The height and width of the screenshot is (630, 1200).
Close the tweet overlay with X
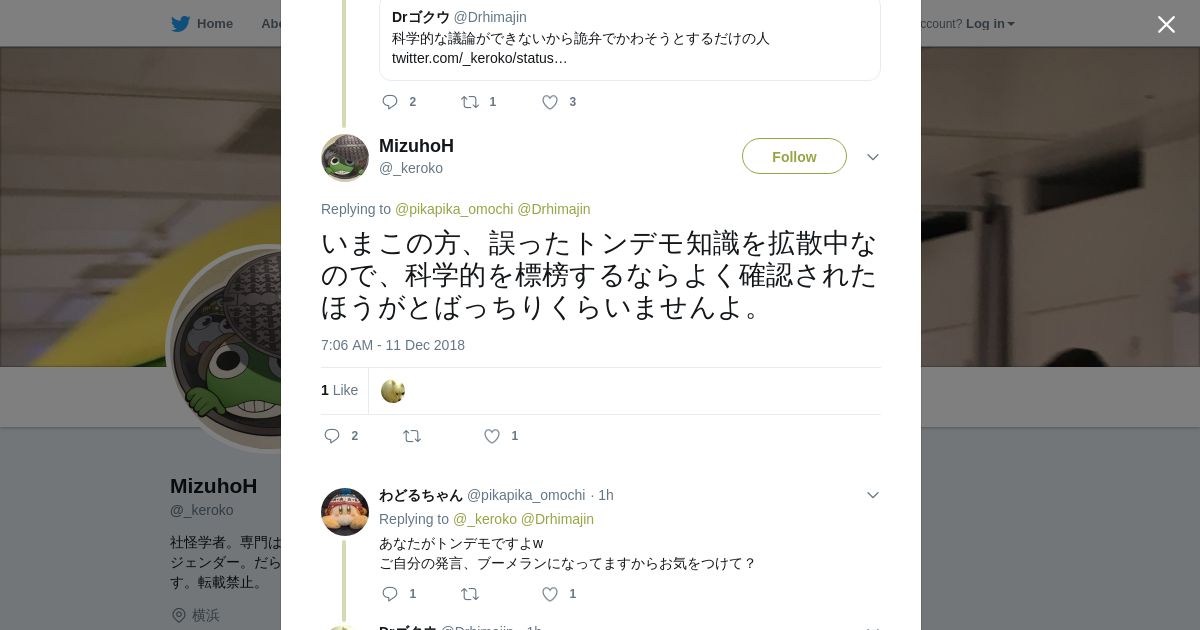coord(1166,25)
